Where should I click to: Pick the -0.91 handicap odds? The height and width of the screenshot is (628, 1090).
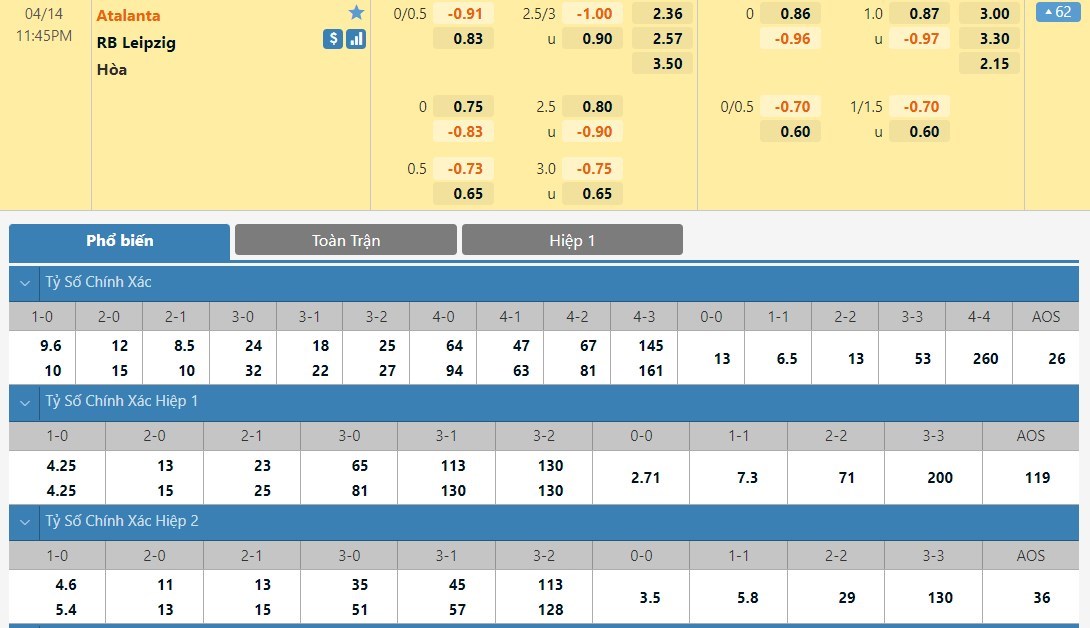pyautogui.click(x=467, y=14)
